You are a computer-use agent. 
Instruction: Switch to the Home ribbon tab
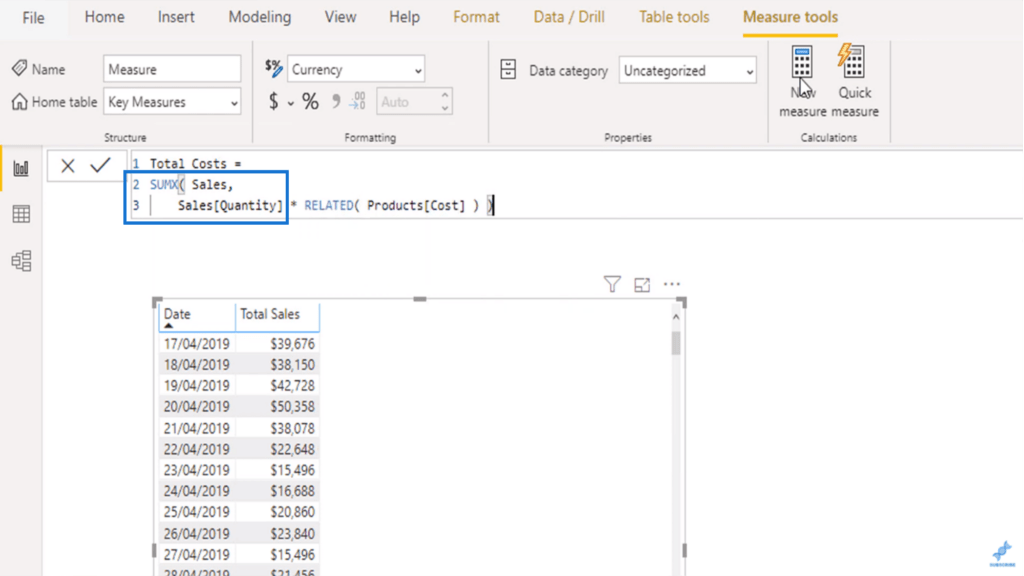(x=104, y=17)
